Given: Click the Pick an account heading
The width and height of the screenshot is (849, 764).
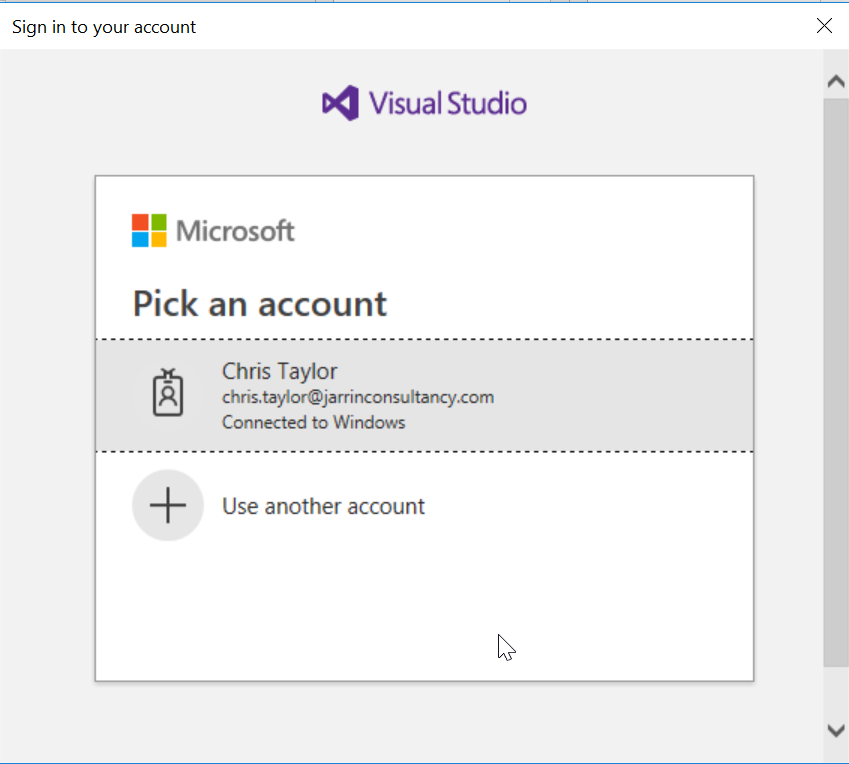Looking at the screenshot, I should coord(260,303).
